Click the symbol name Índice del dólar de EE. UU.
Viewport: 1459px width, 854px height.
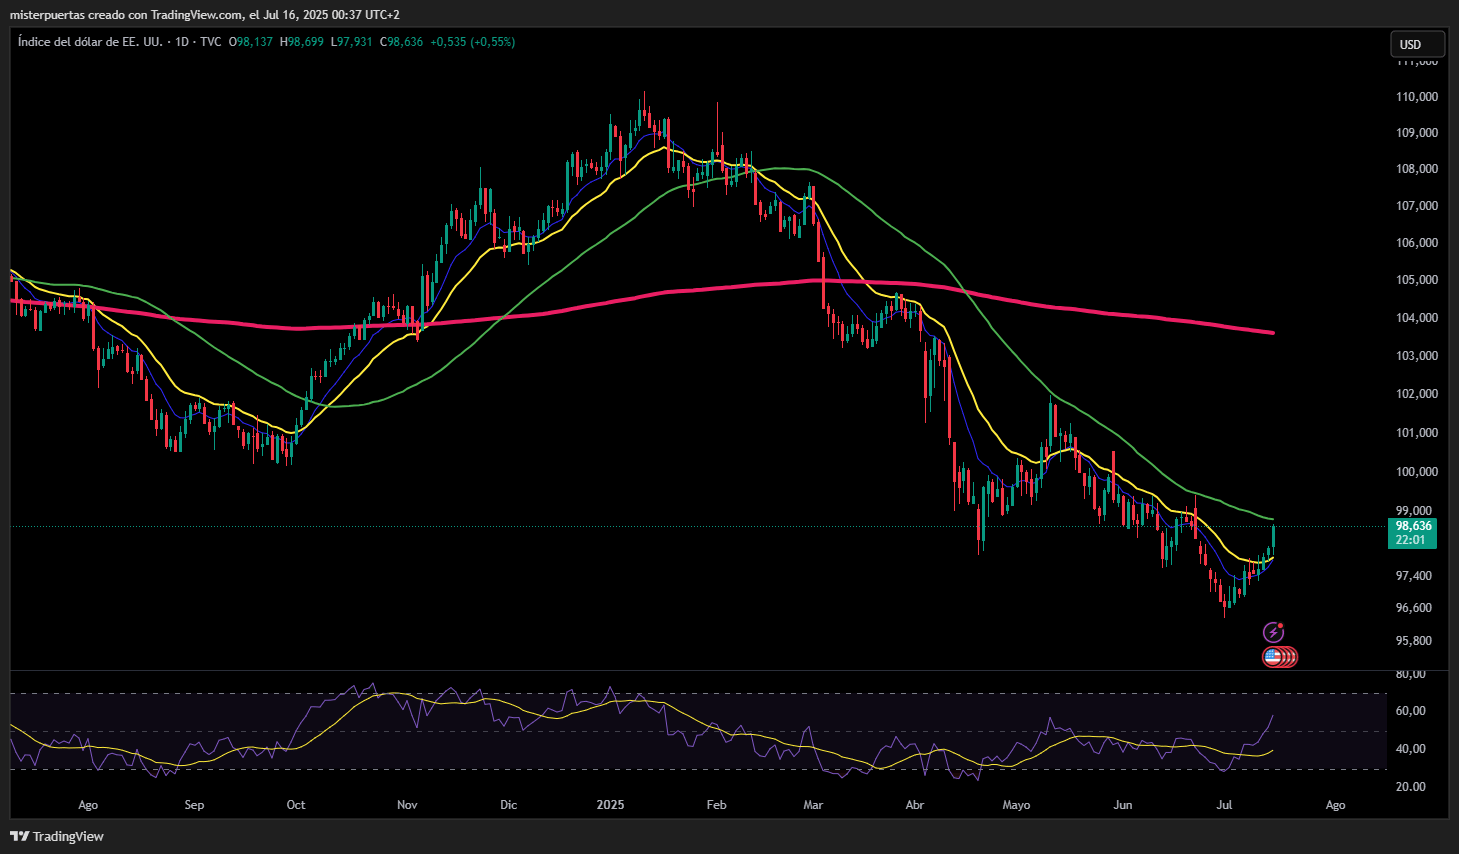[x=90, y=42]
